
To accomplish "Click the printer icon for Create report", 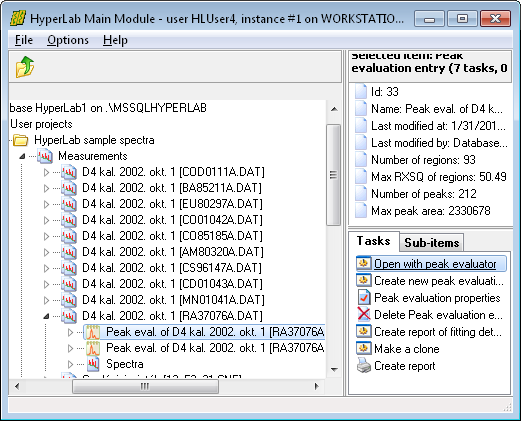I will click(364, 366).
